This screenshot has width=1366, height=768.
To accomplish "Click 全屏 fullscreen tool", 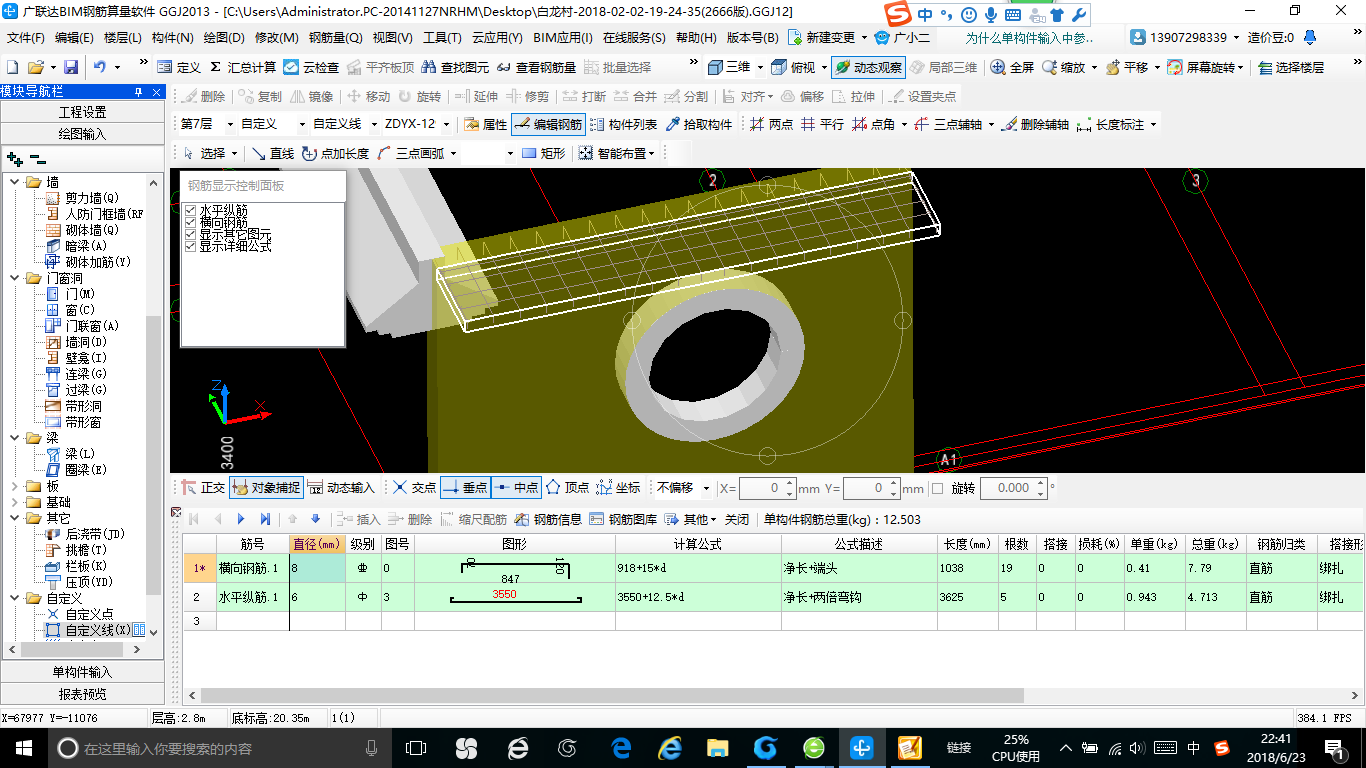I will click(1012, 67).
